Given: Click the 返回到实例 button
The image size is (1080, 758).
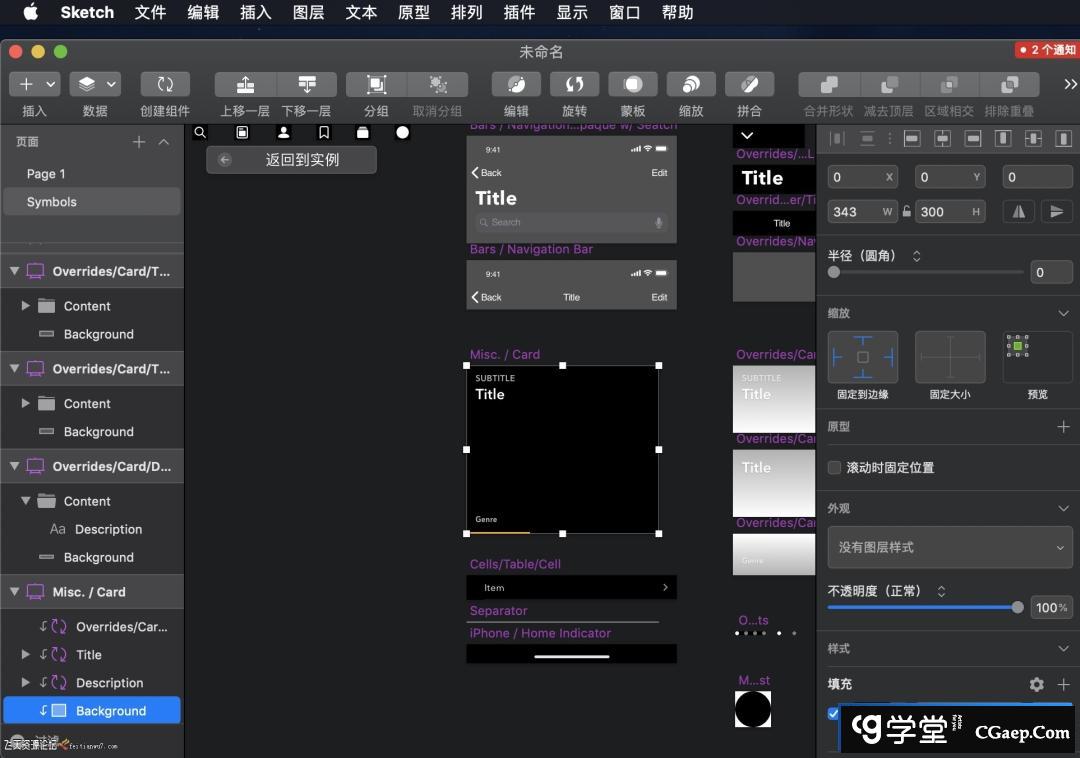Looking at the screenshot, I should pos(291,160).
